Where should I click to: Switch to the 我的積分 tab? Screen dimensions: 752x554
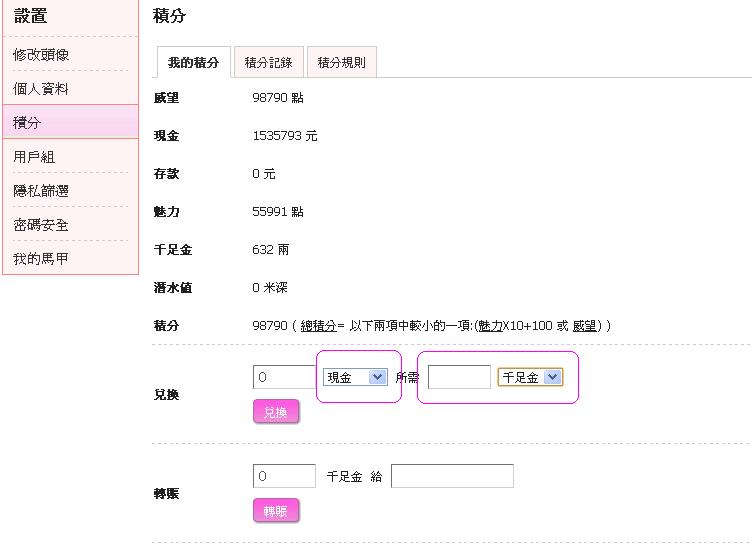194,63
